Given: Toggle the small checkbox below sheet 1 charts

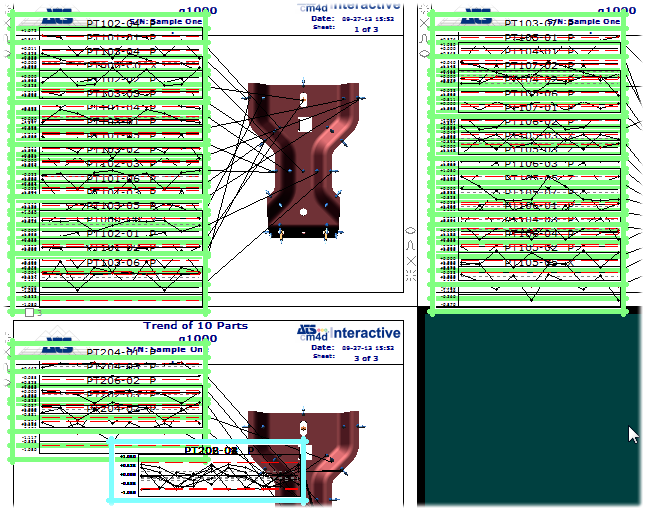Looking at the screenshot, I should (29, 312).
